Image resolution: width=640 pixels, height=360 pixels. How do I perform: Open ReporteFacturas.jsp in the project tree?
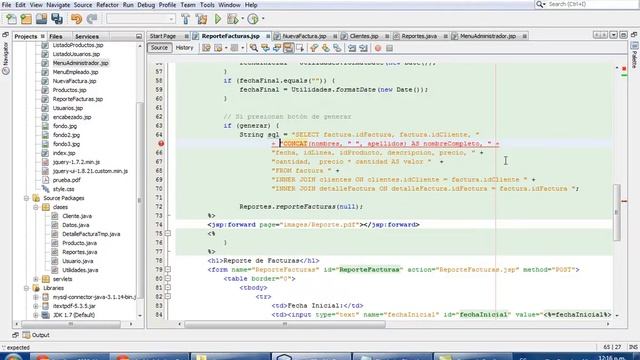point(78,99)
